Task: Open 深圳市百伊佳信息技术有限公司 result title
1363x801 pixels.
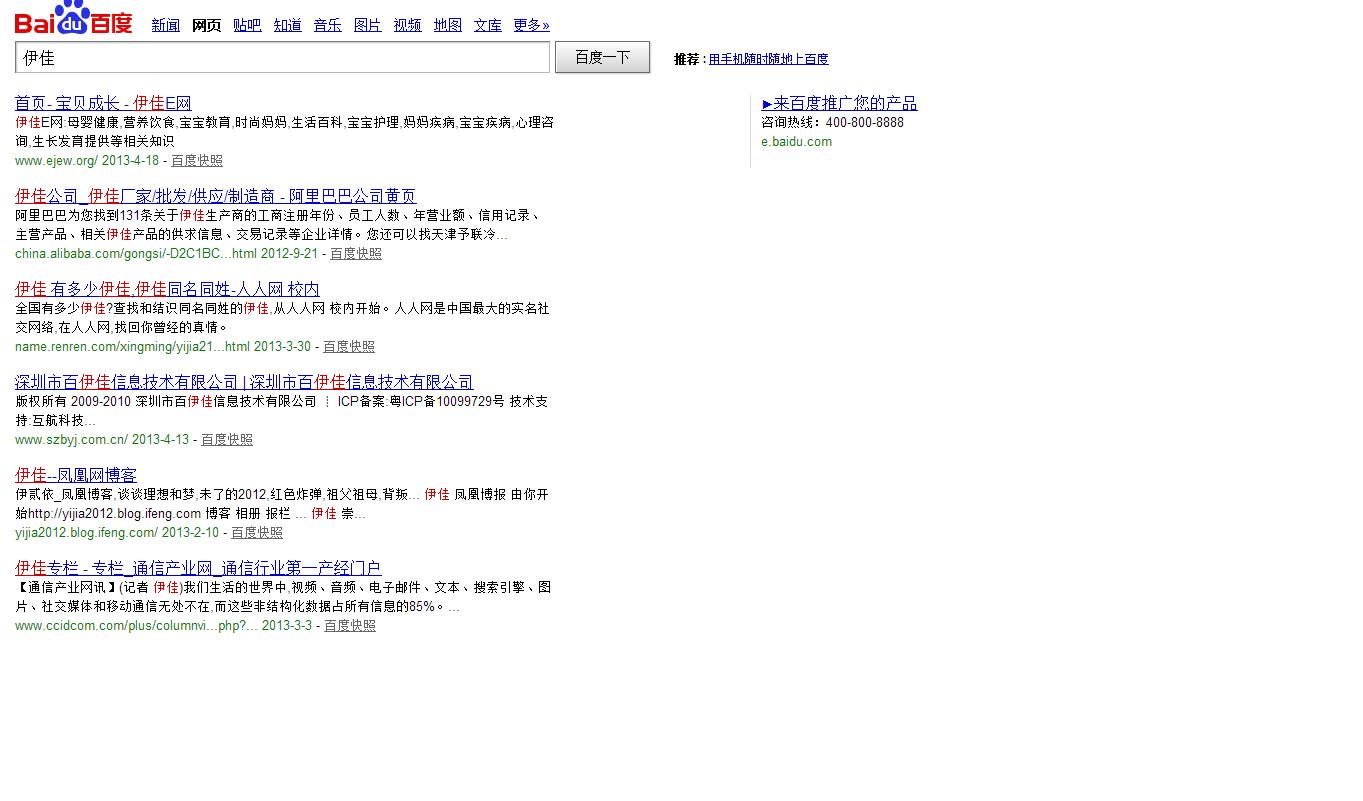Action: [244, 382]
